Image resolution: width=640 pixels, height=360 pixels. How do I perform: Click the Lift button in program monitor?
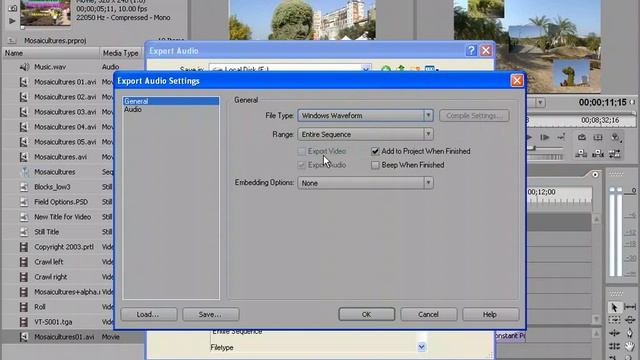[x=581, y=154]
